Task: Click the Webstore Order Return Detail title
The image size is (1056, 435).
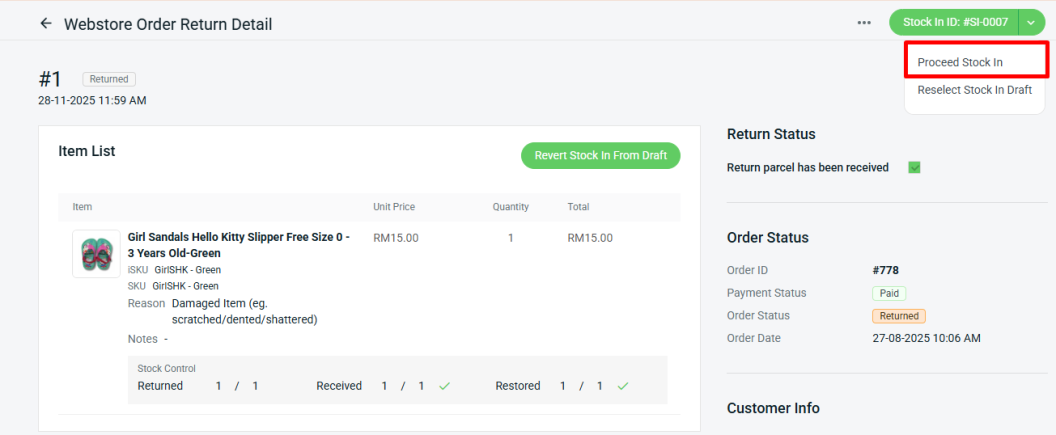Action: coord(168,24)
